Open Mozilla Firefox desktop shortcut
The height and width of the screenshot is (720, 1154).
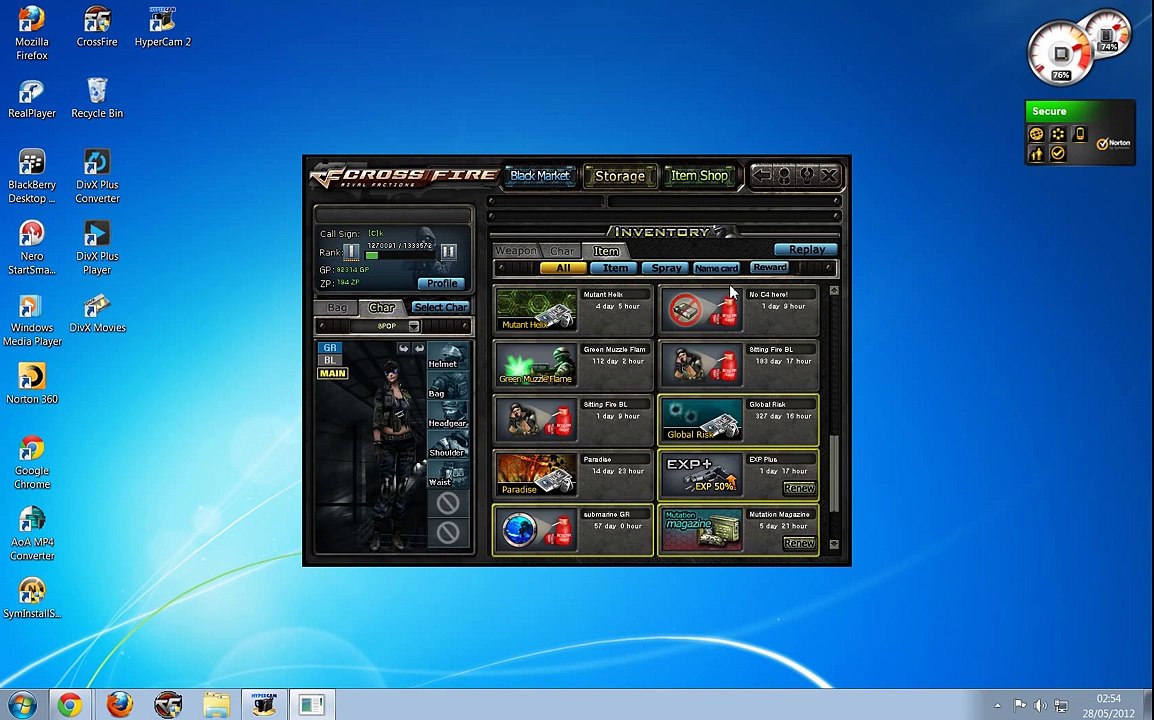click(x=32, y=33)
